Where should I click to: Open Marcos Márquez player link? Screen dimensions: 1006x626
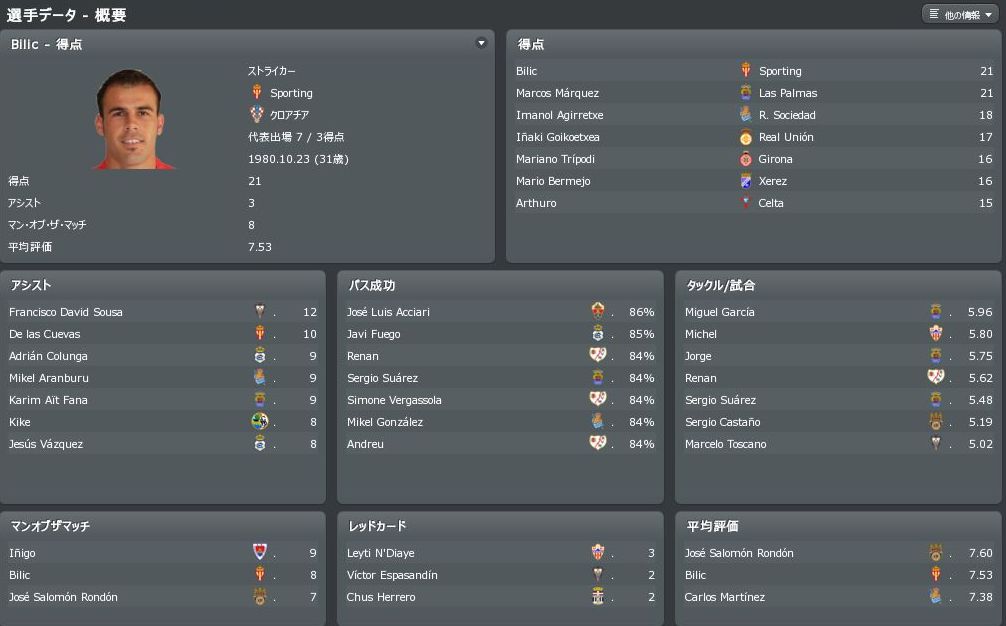[x=557, y=93]
